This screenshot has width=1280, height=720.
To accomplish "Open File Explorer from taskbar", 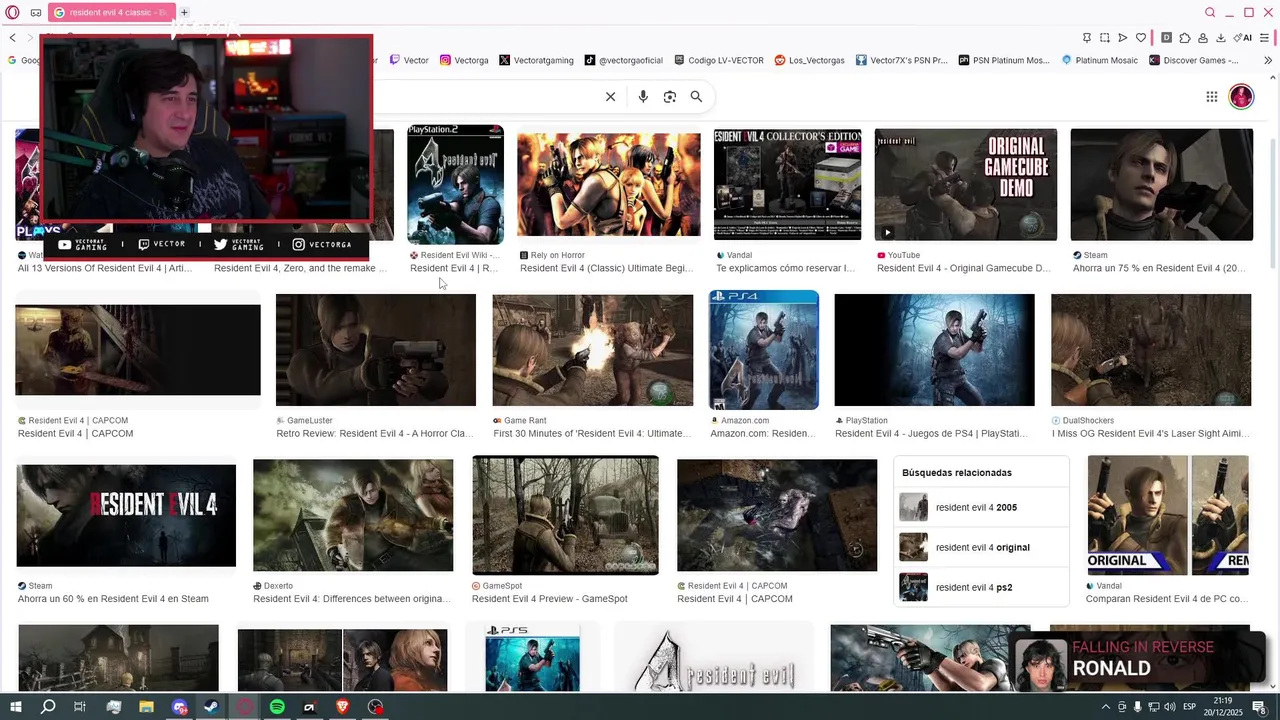I will (146, 707).
